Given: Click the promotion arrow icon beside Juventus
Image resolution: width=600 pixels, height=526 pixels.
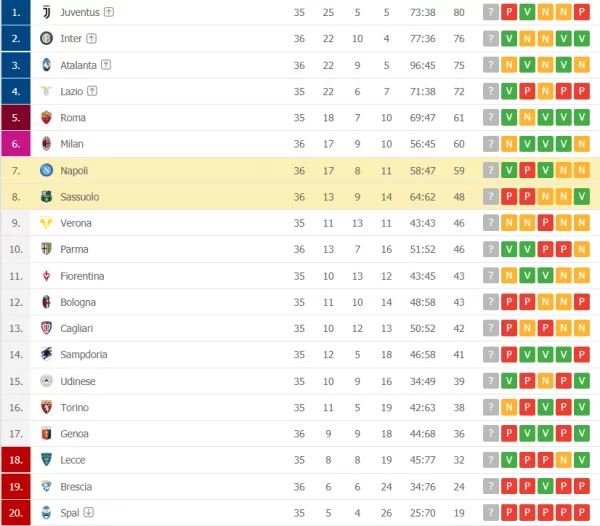Looking at the screenshot, I should (x=109, y=12).
